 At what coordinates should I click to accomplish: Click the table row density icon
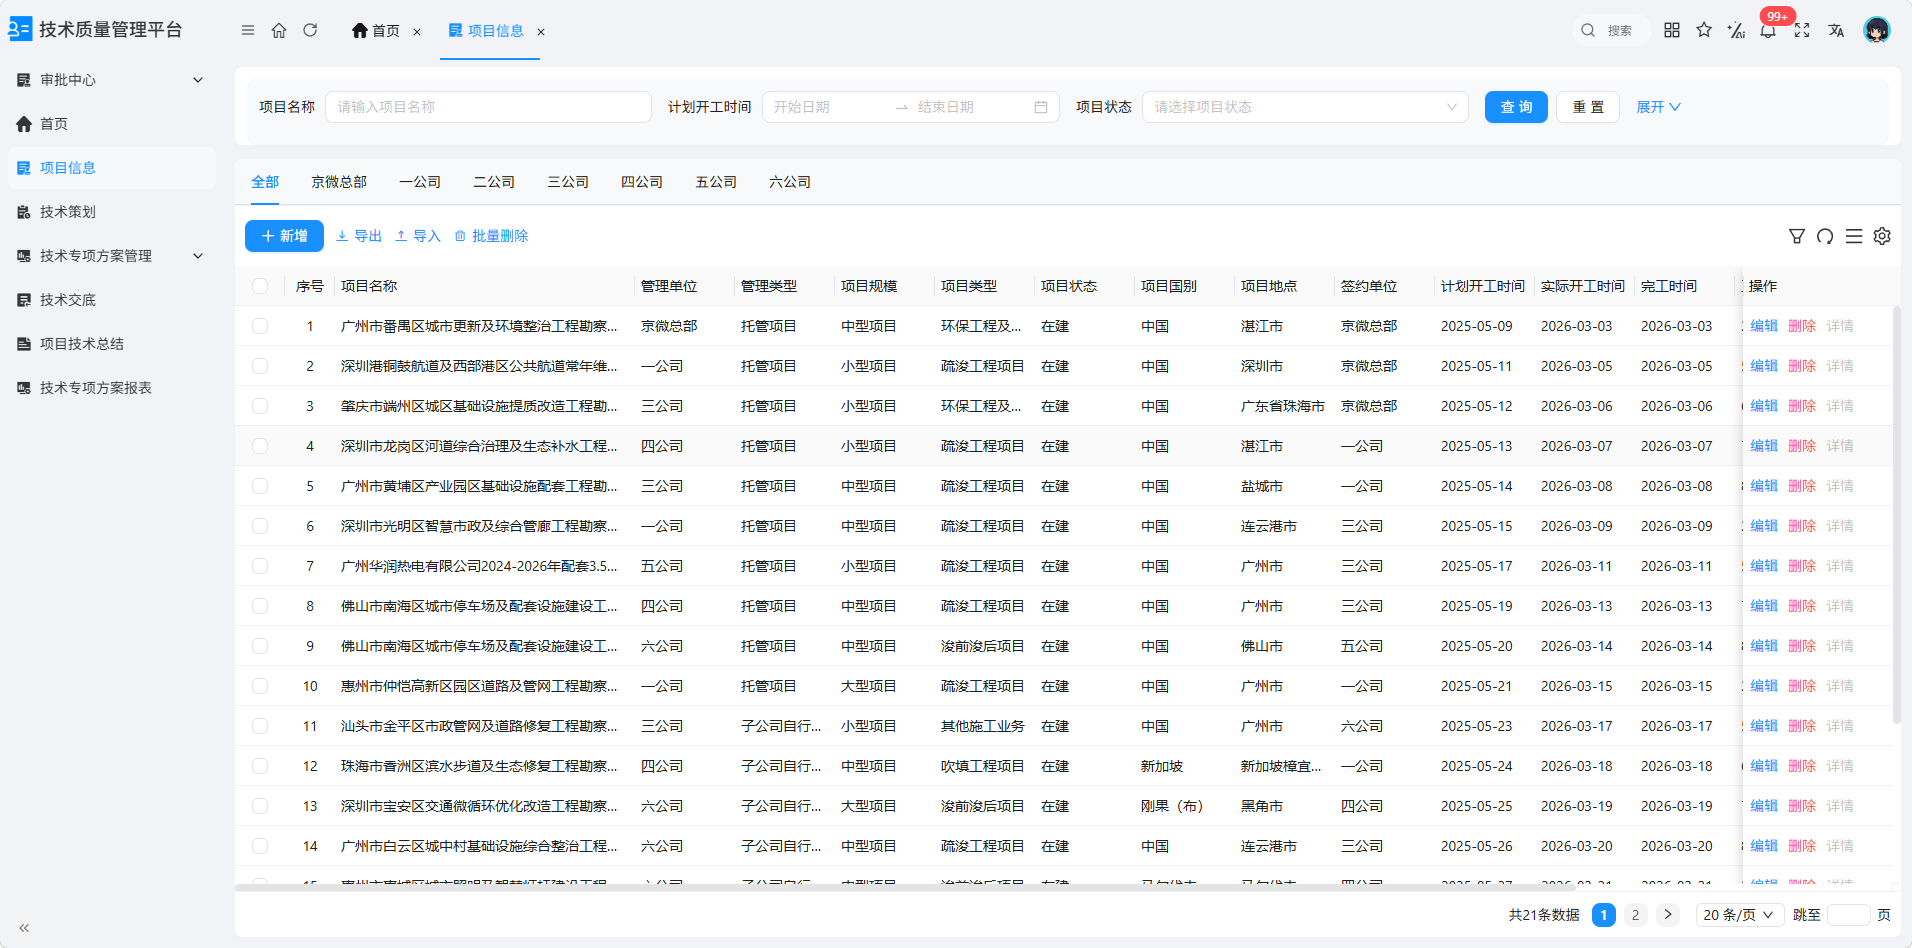point(1854,236)
